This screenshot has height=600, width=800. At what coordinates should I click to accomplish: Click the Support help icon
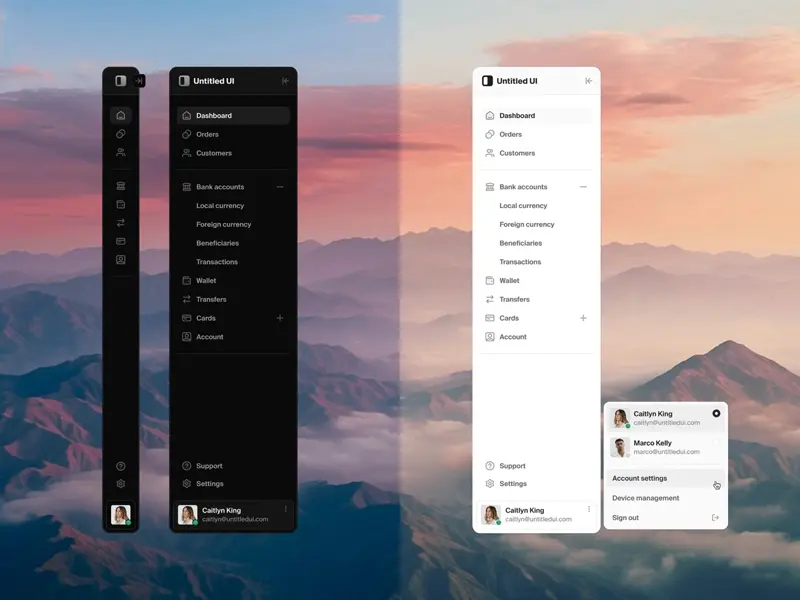pos(120,466)
